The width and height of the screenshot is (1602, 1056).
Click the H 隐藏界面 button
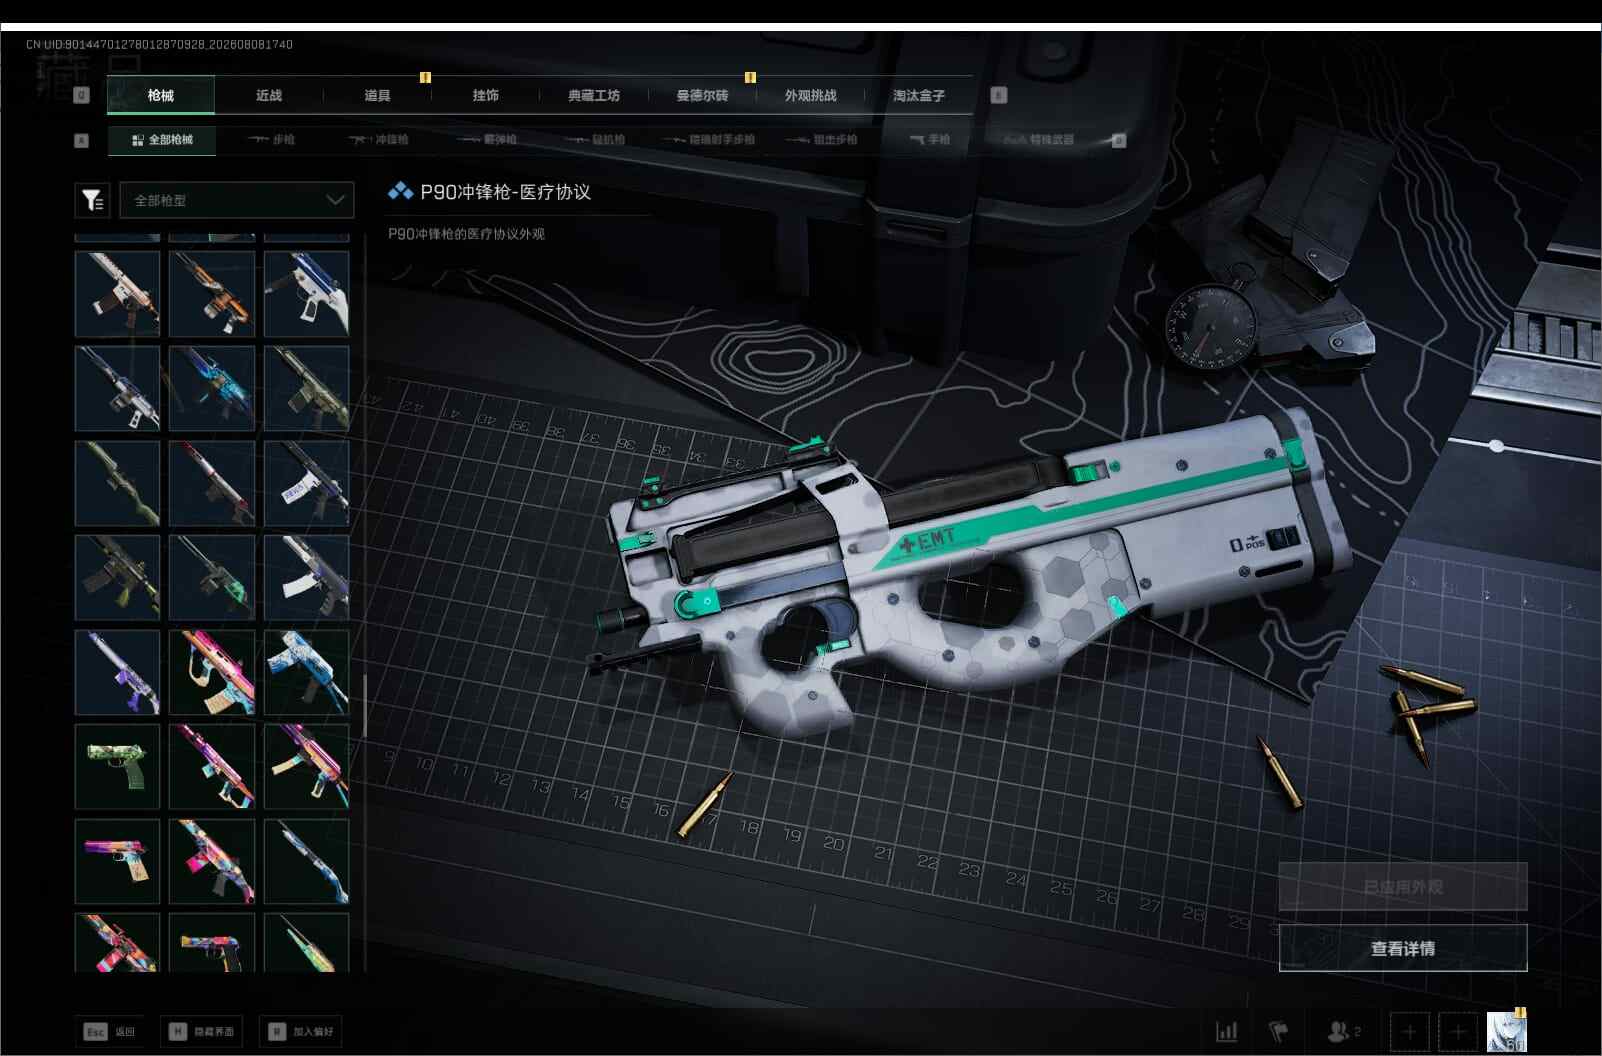point(201,1031)
